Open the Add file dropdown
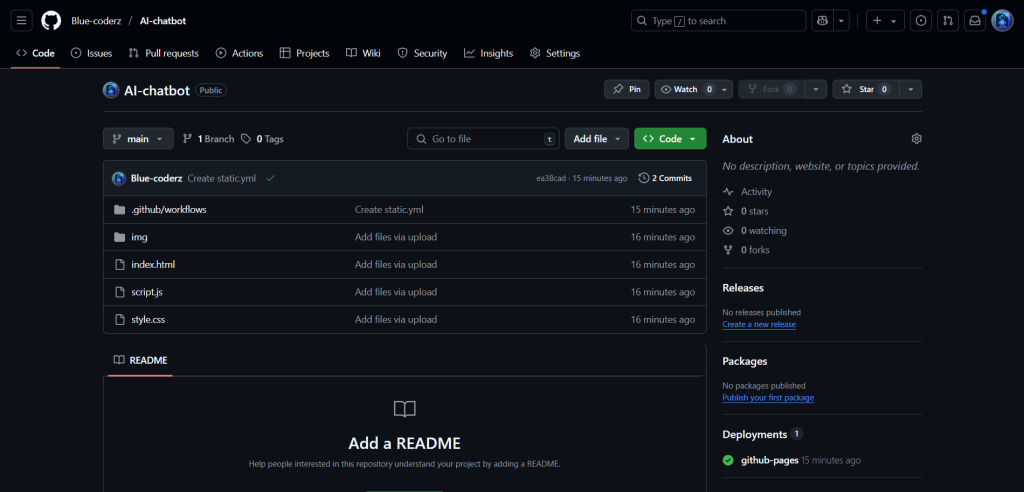1024x492 pixels. pyautogui.click(x=597, y=139)
